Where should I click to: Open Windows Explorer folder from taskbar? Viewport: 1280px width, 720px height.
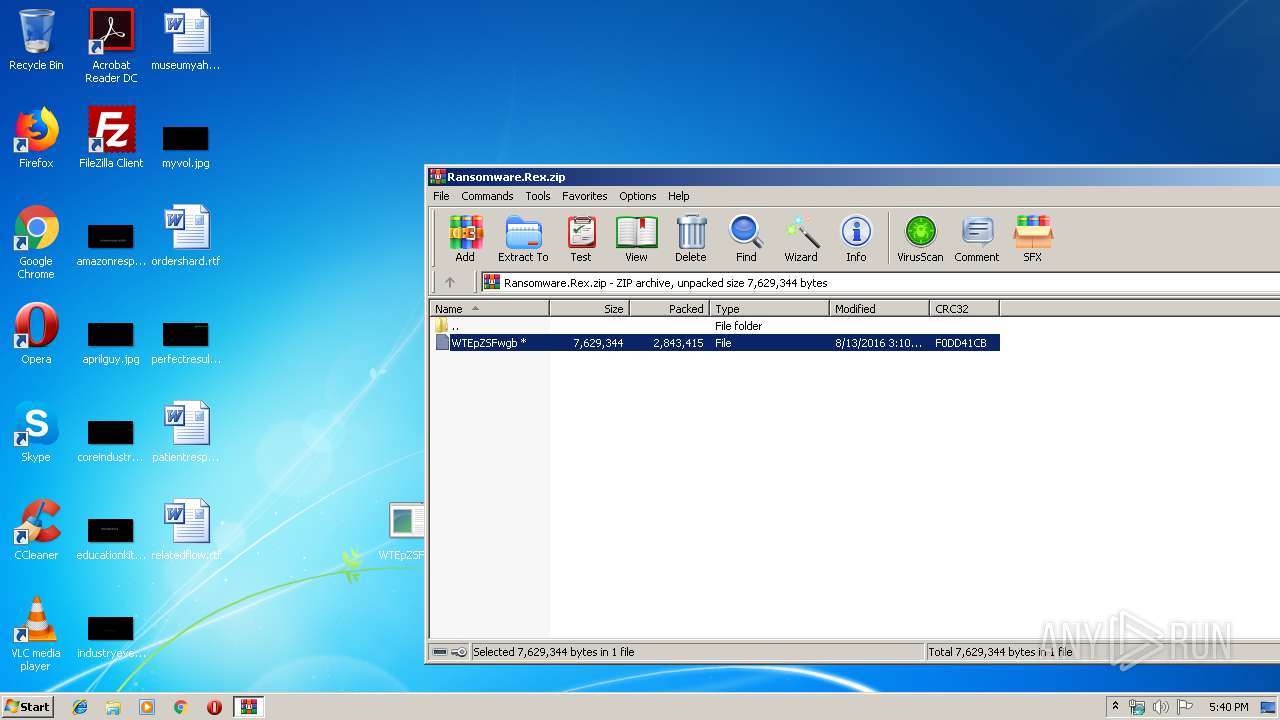[x=113, y=707]
